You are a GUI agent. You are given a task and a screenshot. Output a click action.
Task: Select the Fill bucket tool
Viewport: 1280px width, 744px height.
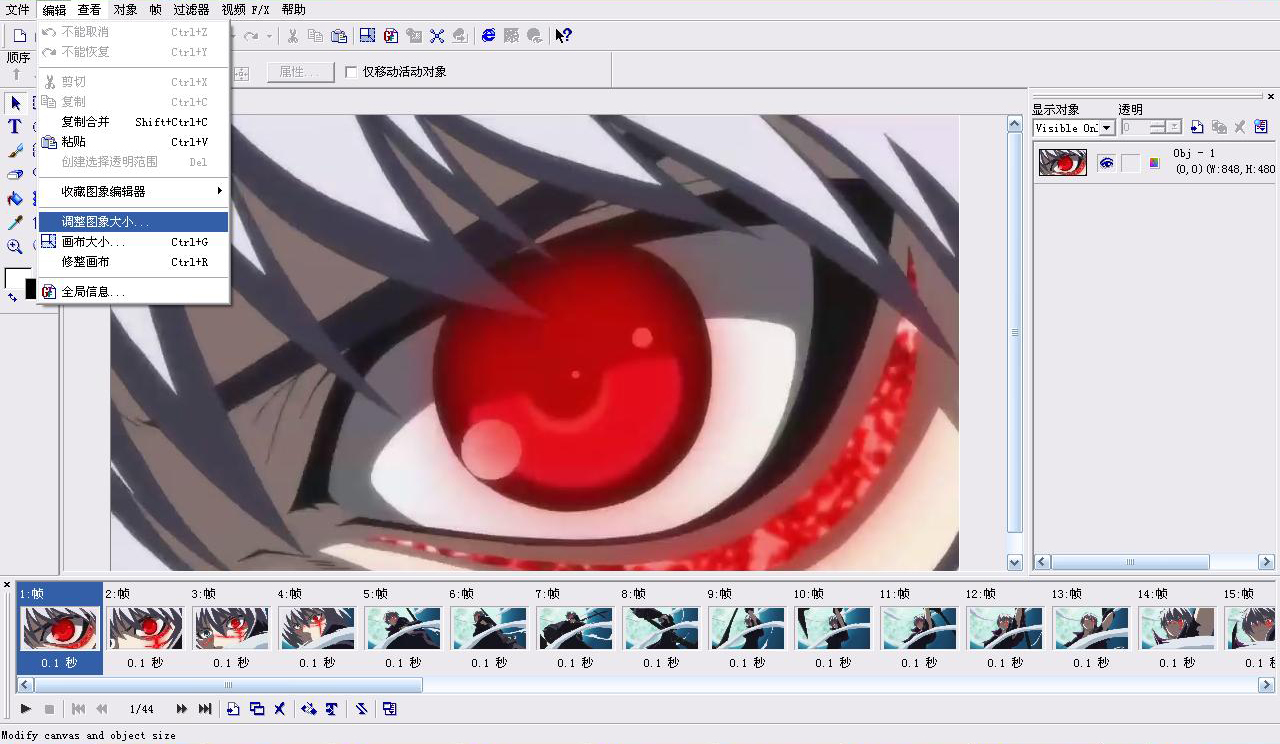coord(15,198)
